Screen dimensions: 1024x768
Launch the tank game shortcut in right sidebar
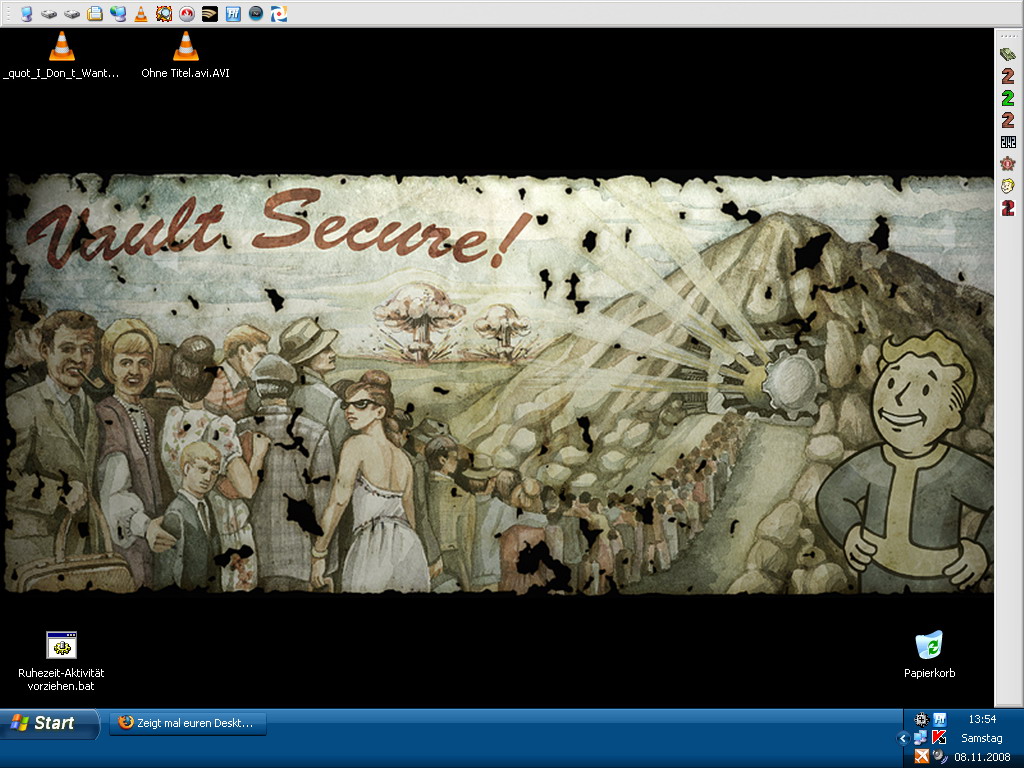click(1008, 54)
